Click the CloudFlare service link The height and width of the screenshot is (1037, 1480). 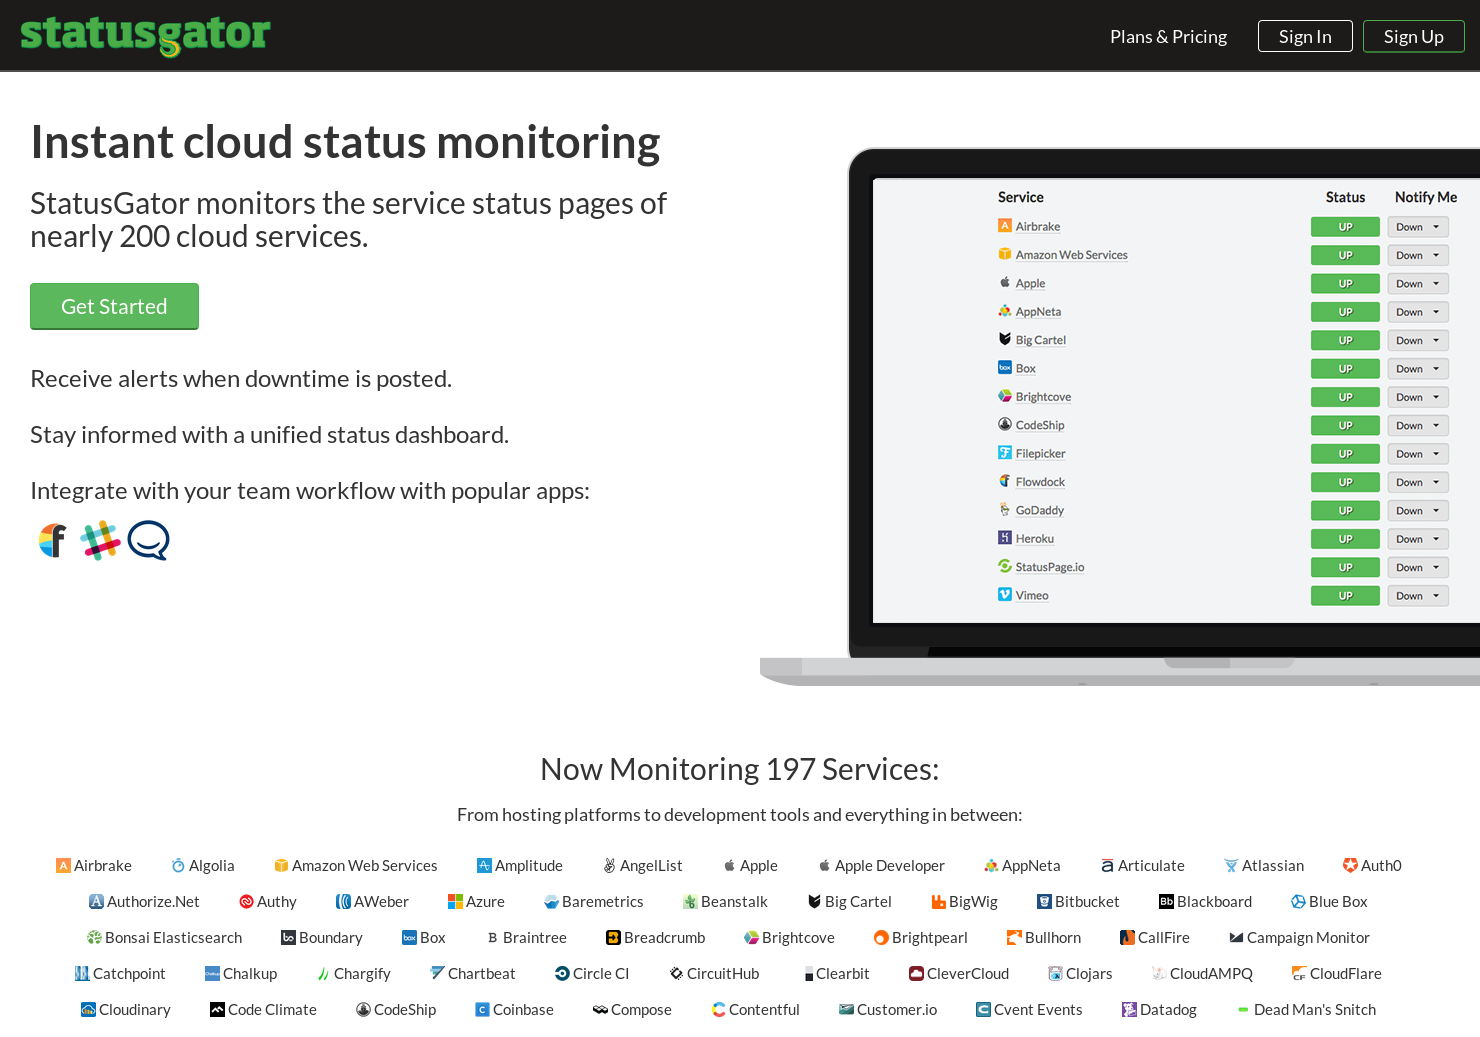tap(1345, 973)
